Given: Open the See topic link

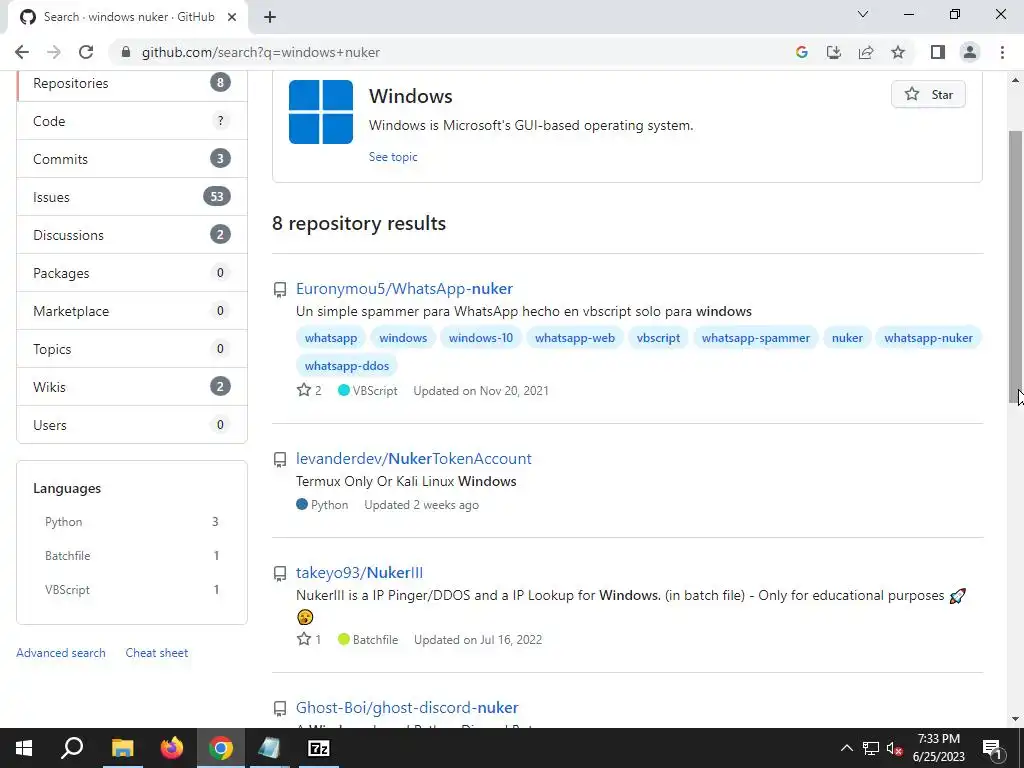Looking at the screenshot, I should (392, 157).
